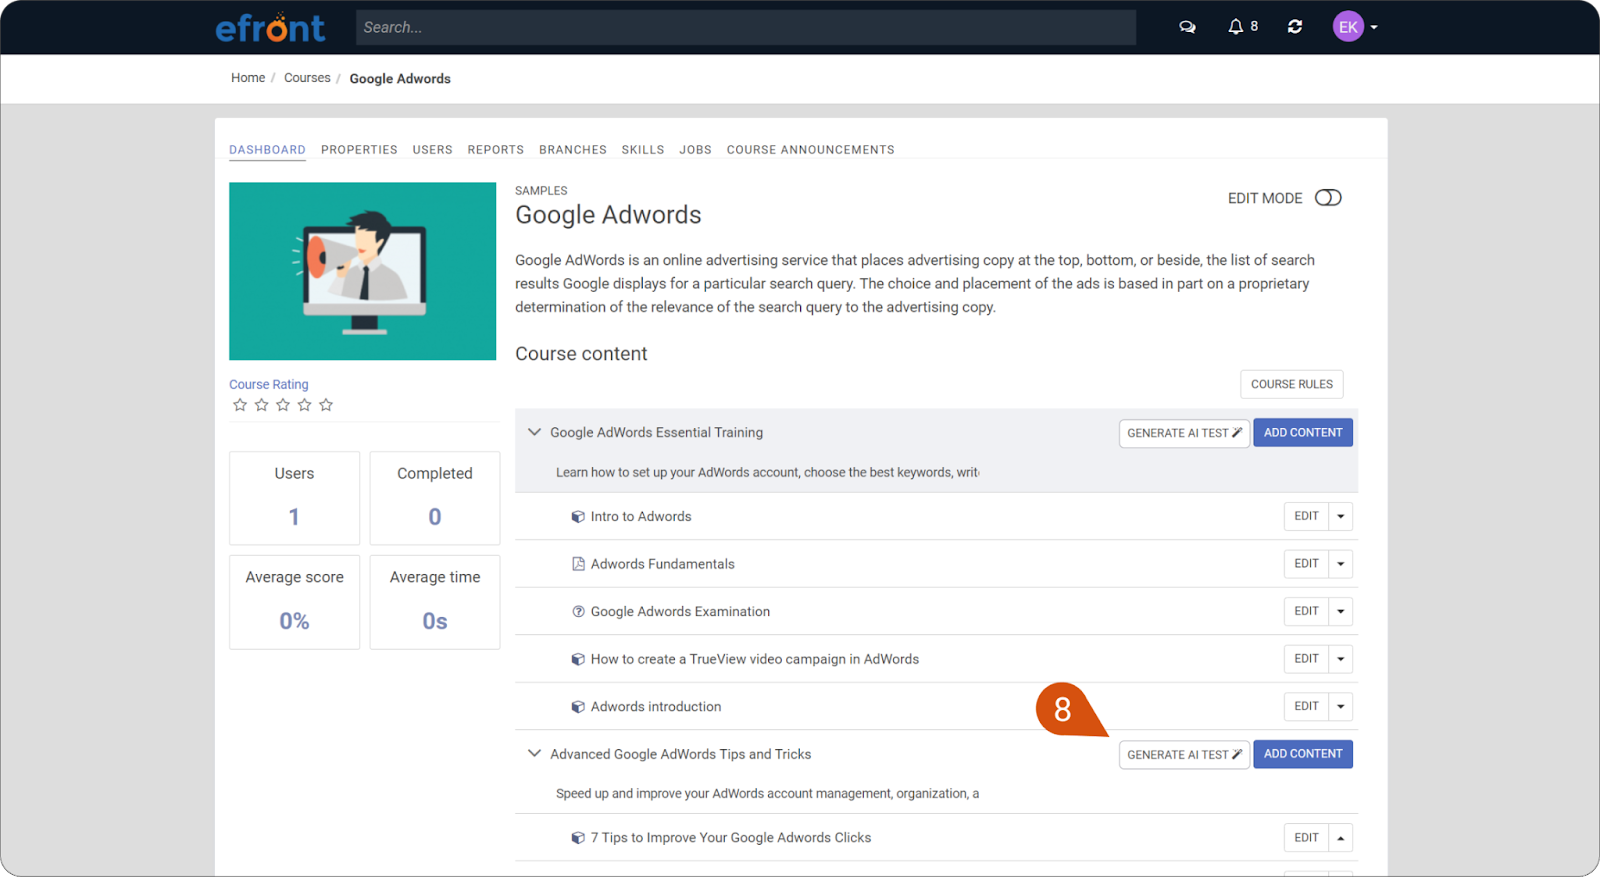Image resolution: width=1600 pixels, height=877 pixels.
Task: Open the EK user account menu
Action: click(x=1355, y=27)
